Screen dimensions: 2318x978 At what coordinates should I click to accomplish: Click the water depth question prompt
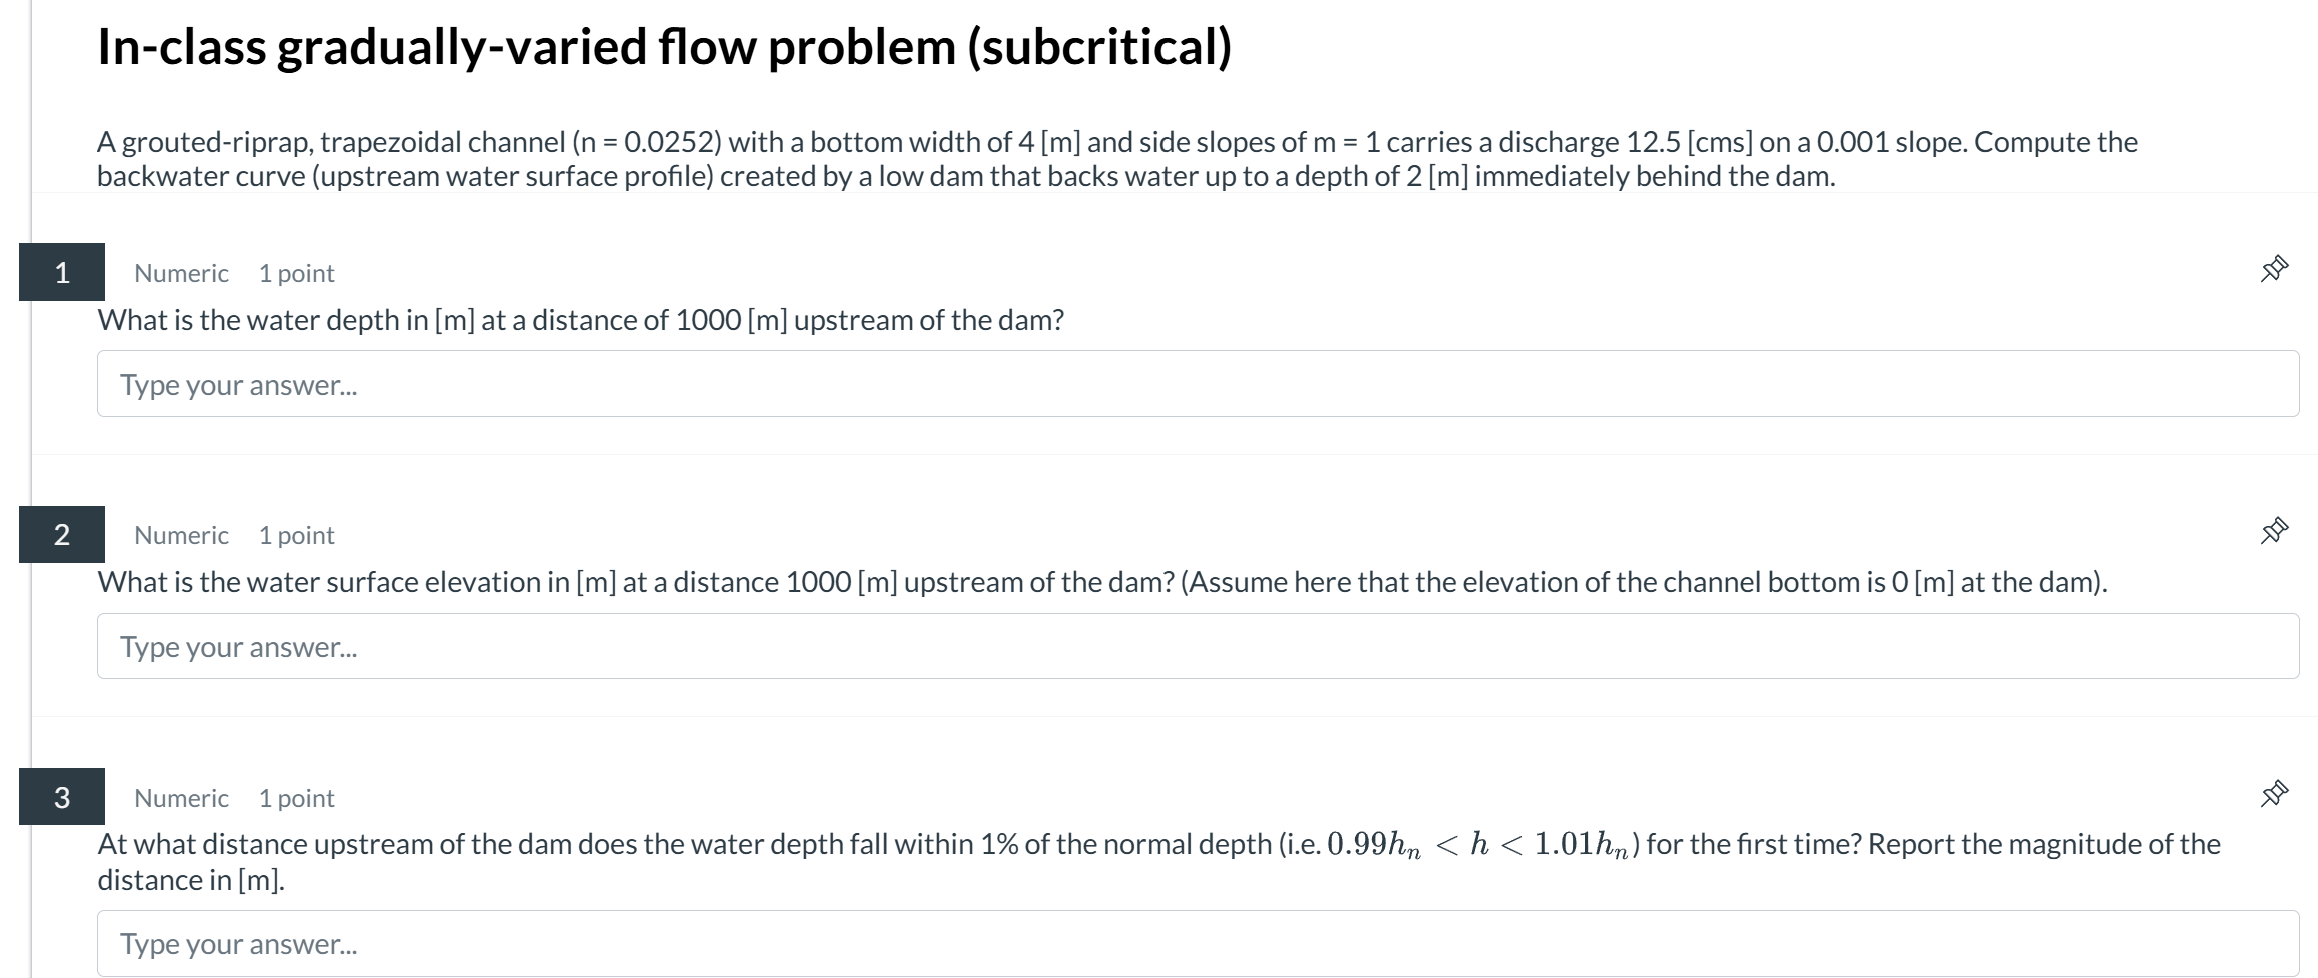point(580,320)
